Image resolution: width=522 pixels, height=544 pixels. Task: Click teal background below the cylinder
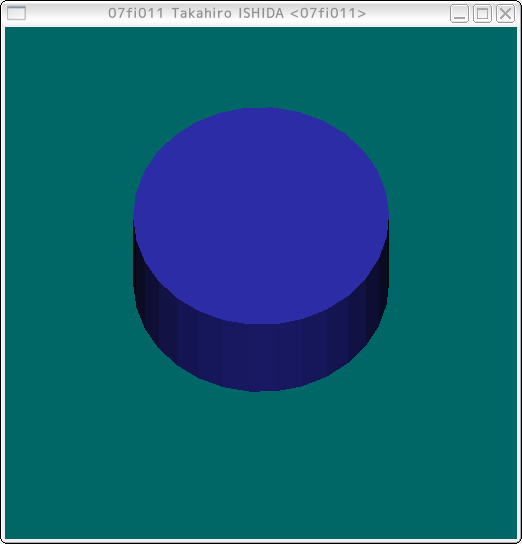pos(261,465)
